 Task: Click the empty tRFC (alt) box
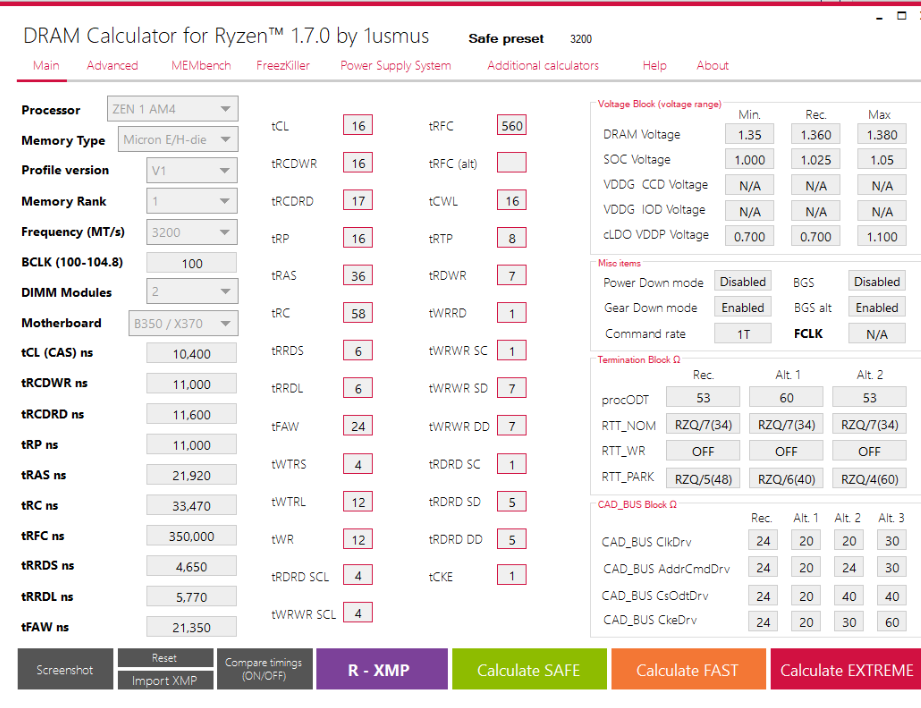tap(512, 163)
